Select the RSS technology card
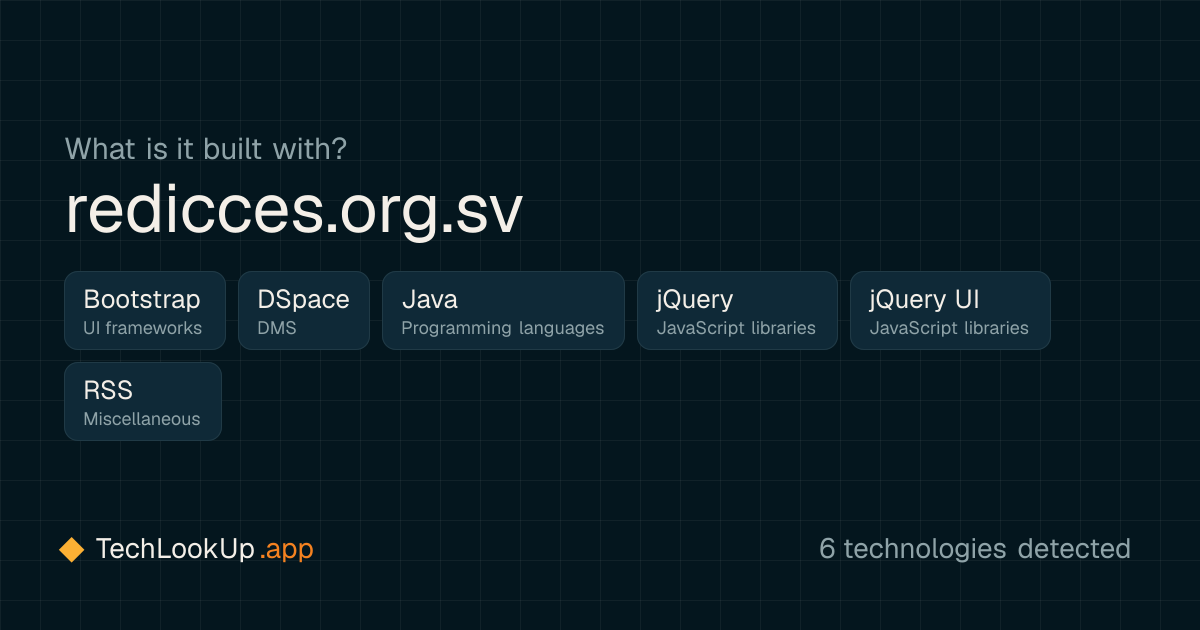 [x=143, y=401]
